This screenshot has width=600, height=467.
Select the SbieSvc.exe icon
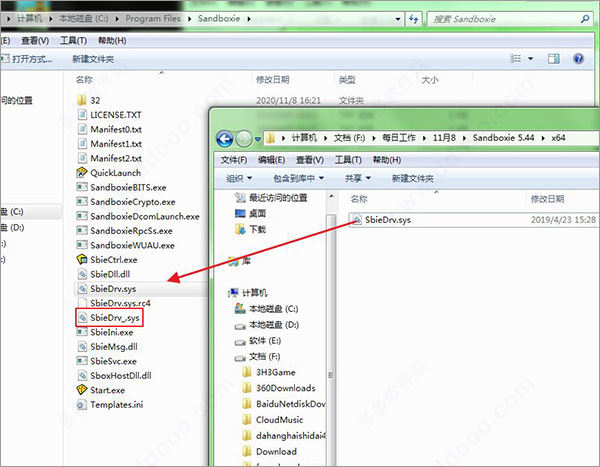coord(82,361)
